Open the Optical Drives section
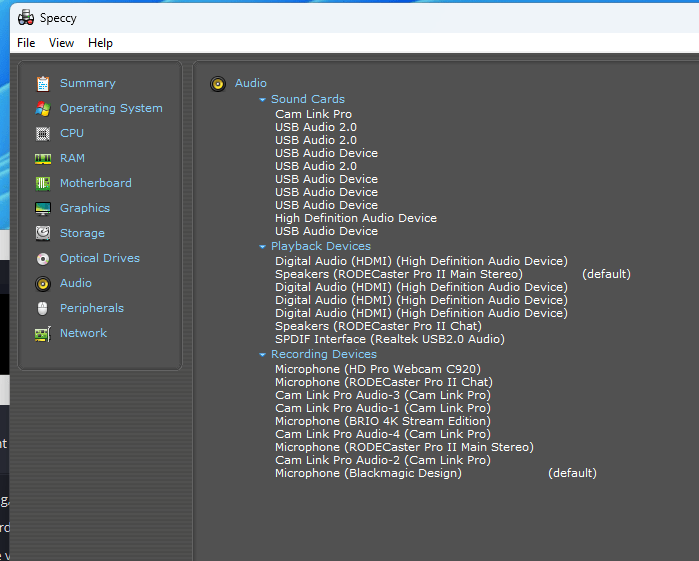 (x=100, y=258)
